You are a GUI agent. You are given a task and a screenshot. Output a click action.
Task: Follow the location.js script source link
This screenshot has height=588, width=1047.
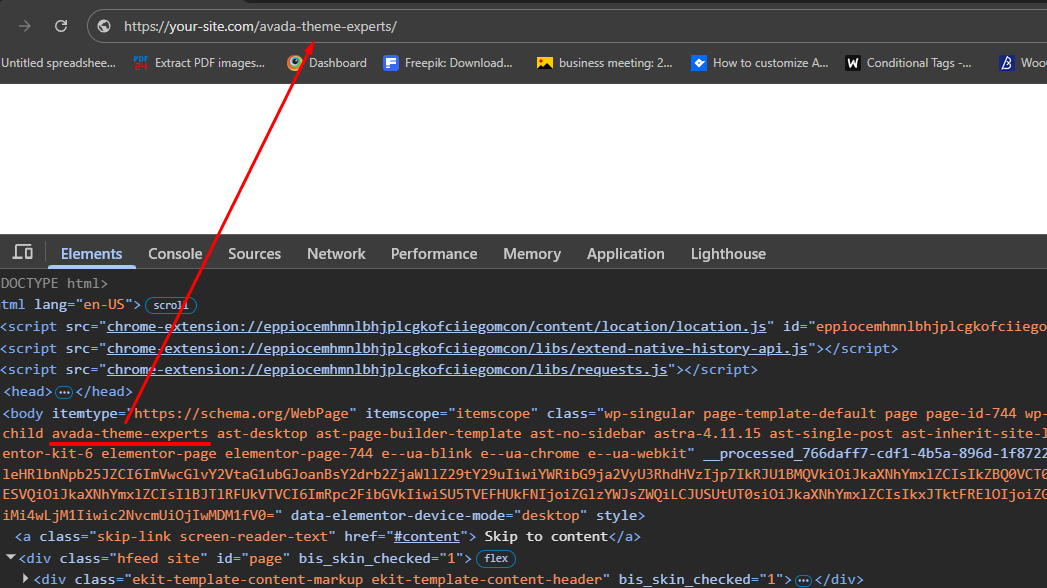coord(436,326)
